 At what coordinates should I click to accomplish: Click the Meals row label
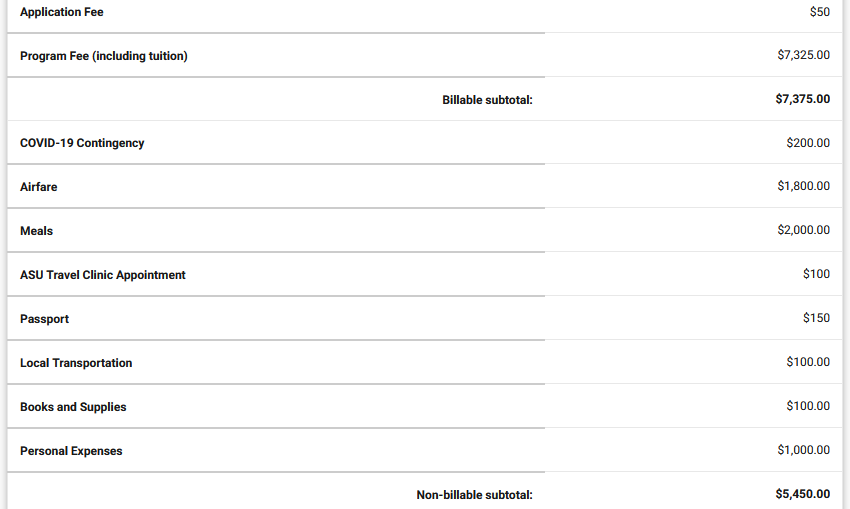[x=36, y=231]
